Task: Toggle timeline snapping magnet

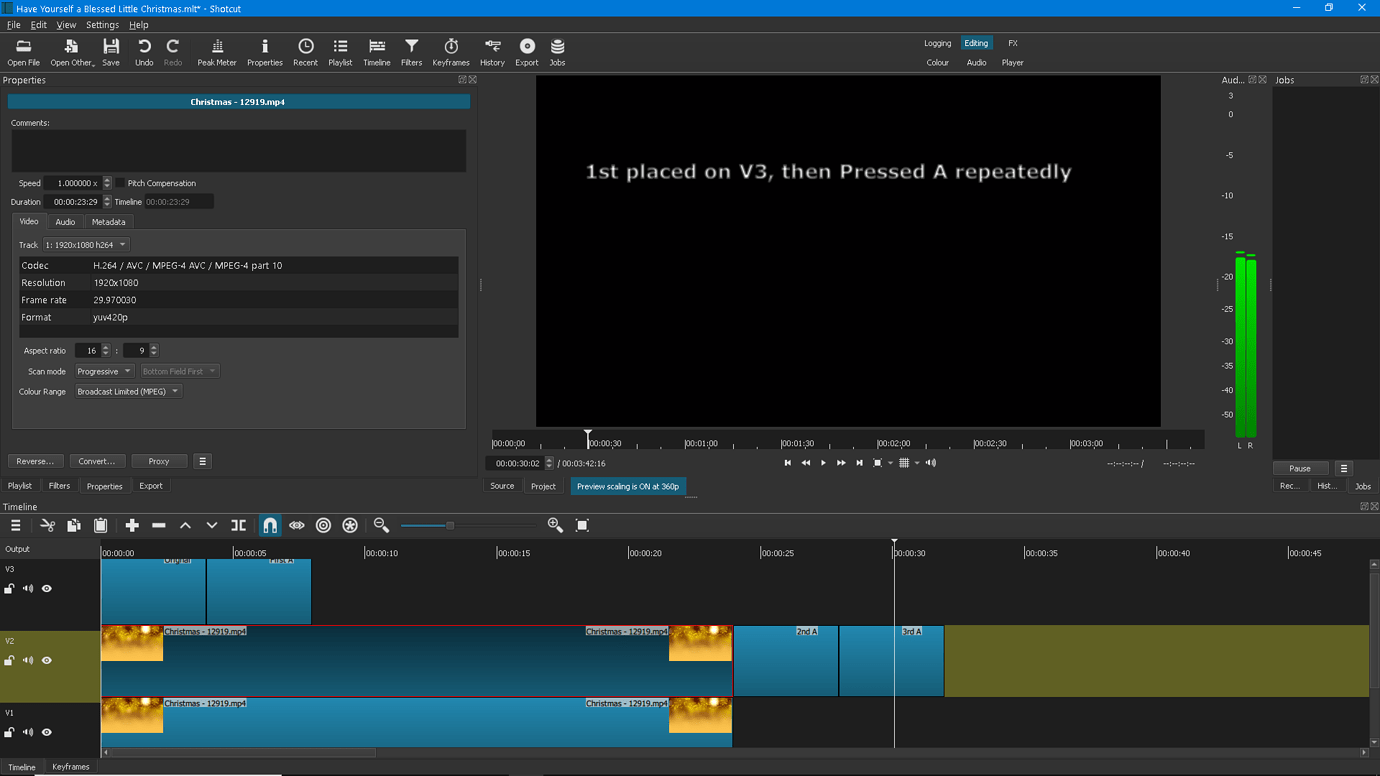Action: [x=270, y=526]
